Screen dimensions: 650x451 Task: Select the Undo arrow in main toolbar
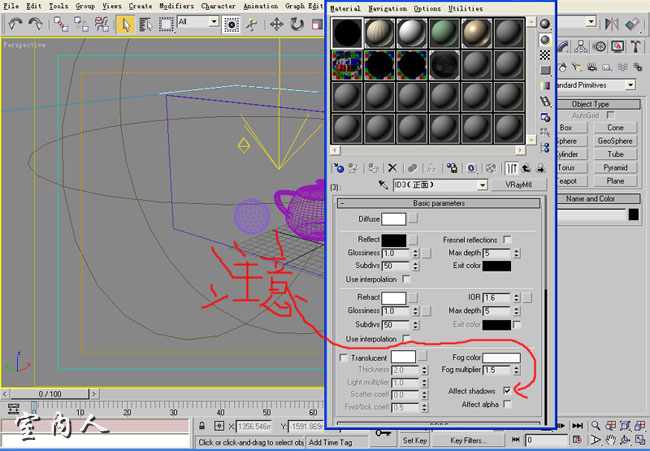(x=15, y=24)
